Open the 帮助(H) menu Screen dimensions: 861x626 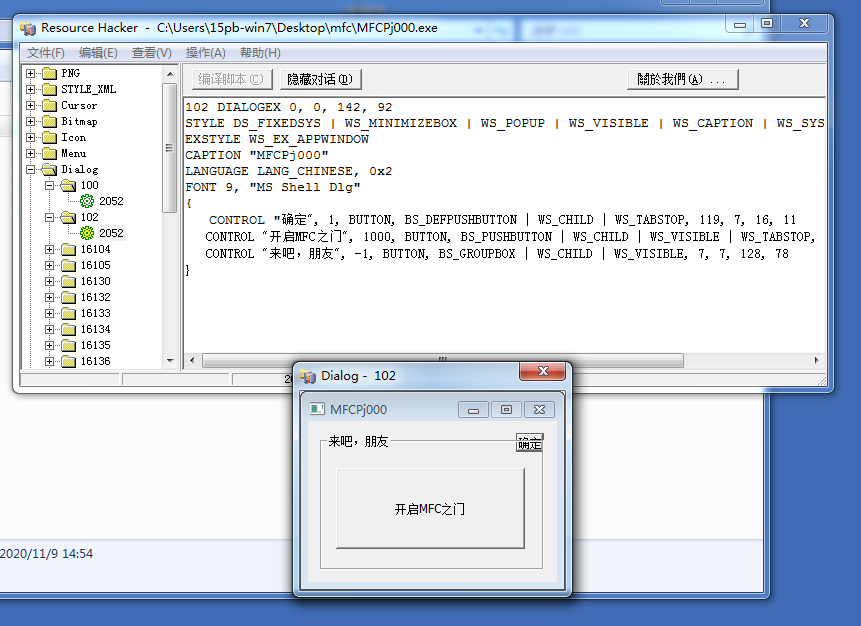point(260,53)
